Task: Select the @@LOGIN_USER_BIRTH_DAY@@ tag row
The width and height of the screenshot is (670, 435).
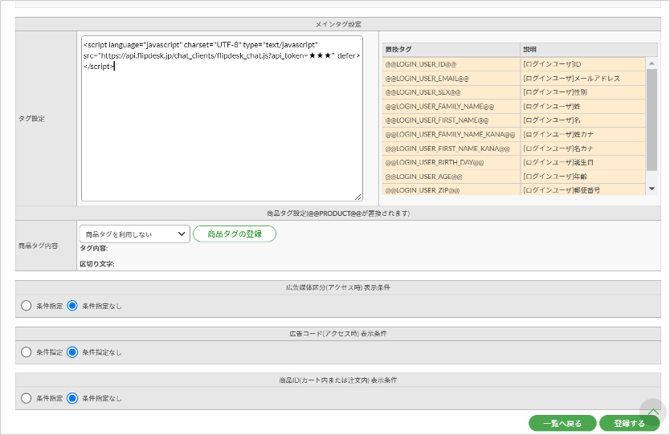Action: (x=451, y=161)
